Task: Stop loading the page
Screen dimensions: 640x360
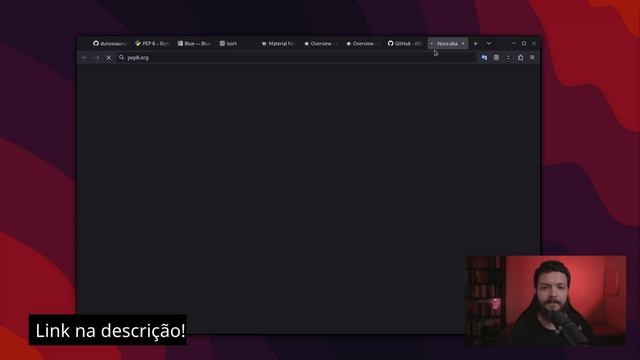Action: click(x=109, y=58)
